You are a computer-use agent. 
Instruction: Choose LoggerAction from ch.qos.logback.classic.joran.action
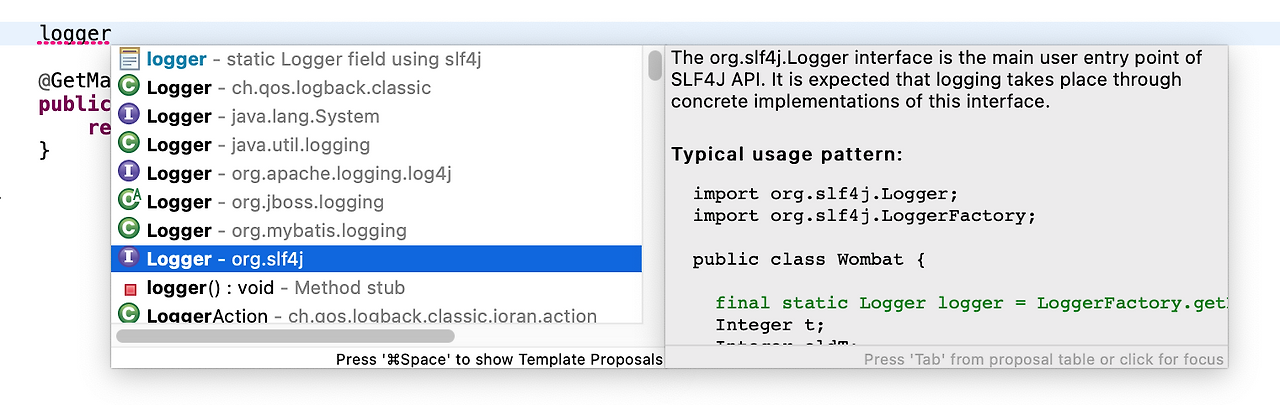coord(371,316)
